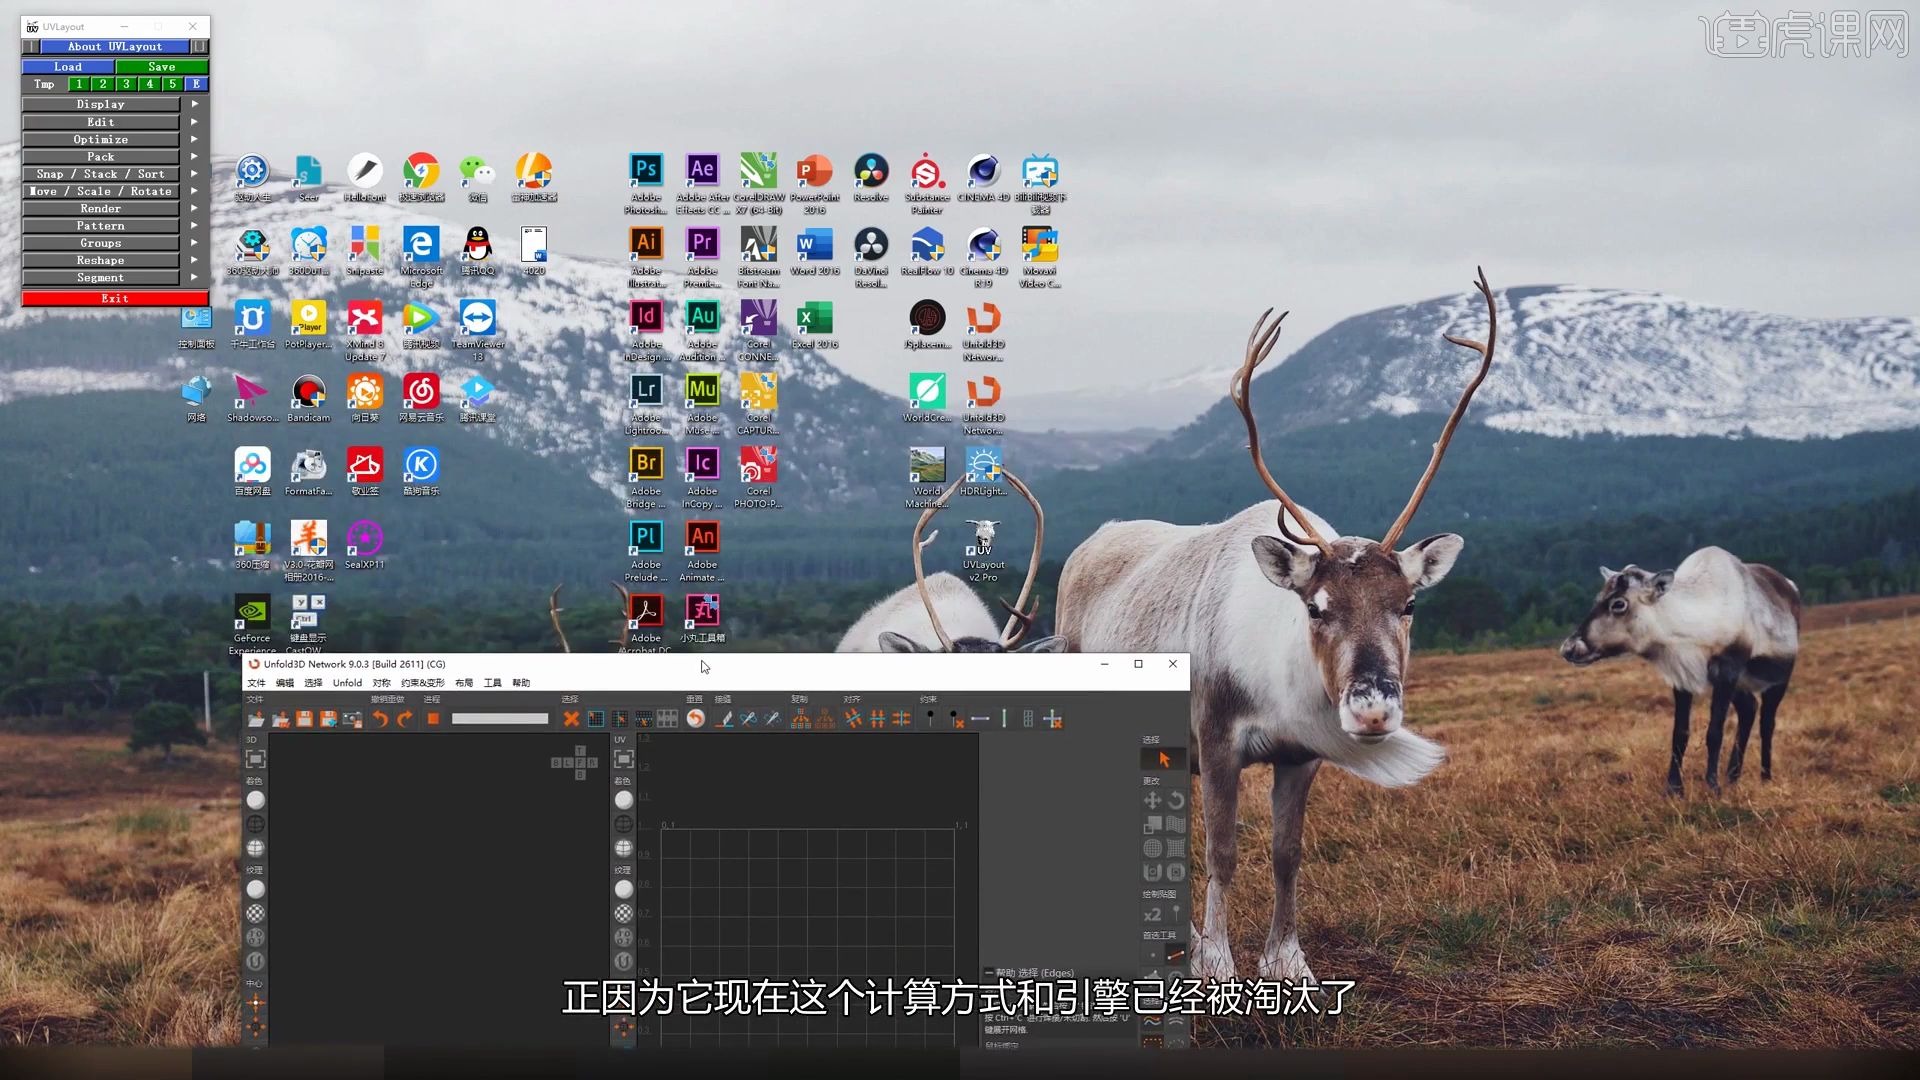Viewport: 1920px width, 1080px height.
Task: Click the orange stop process square
Action: pos(433,719)
